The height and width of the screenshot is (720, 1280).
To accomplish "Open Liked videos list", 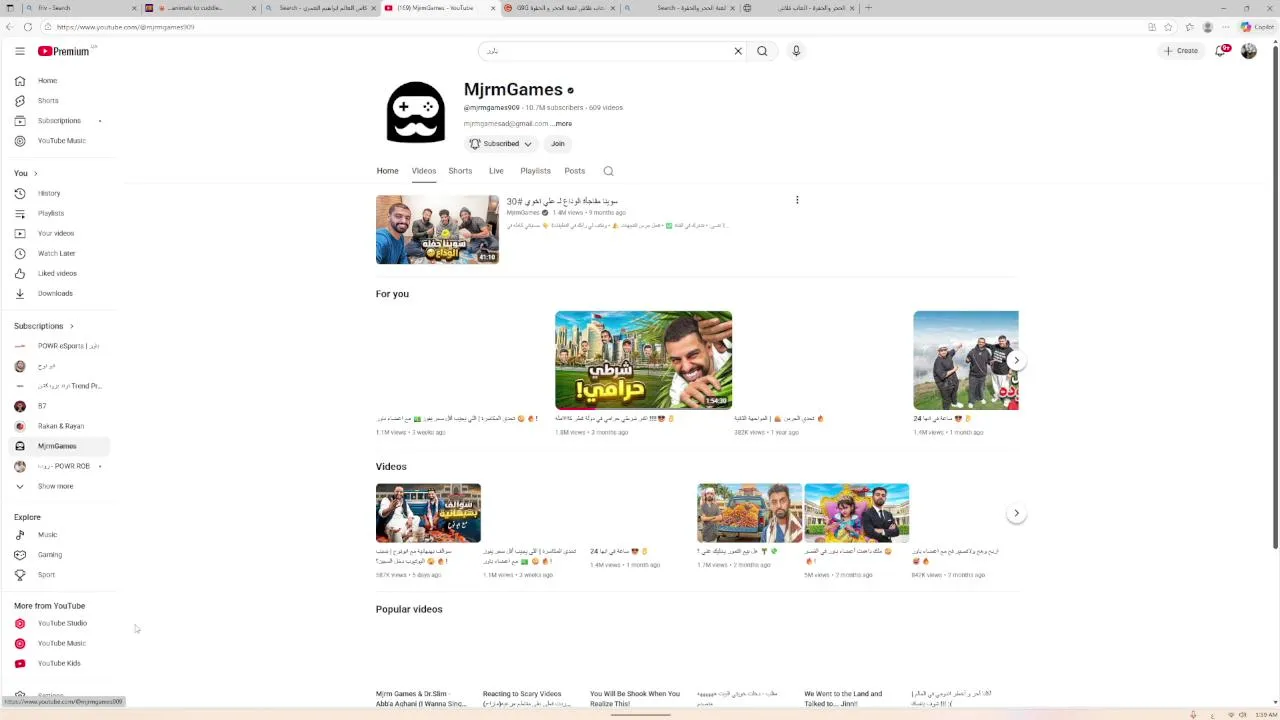I will click(x=56, y=273).
